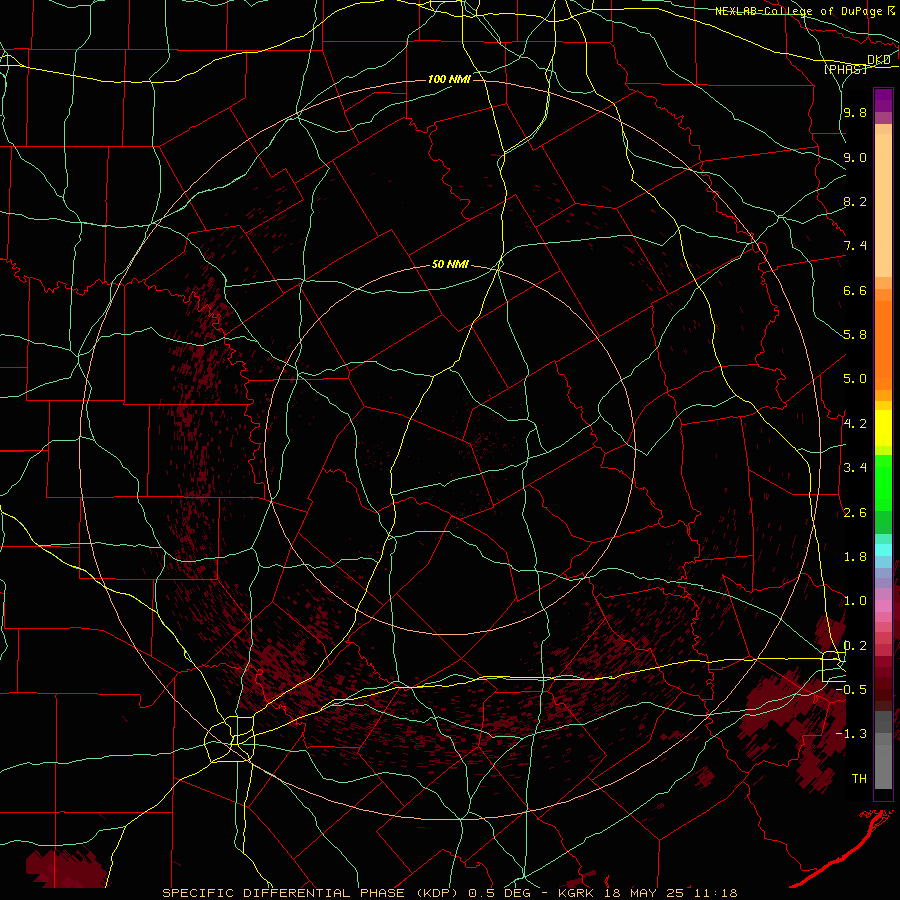Screen dimensions: 900x900
Task: Click the bright orange color scale segment
Action: click(883, 346)
